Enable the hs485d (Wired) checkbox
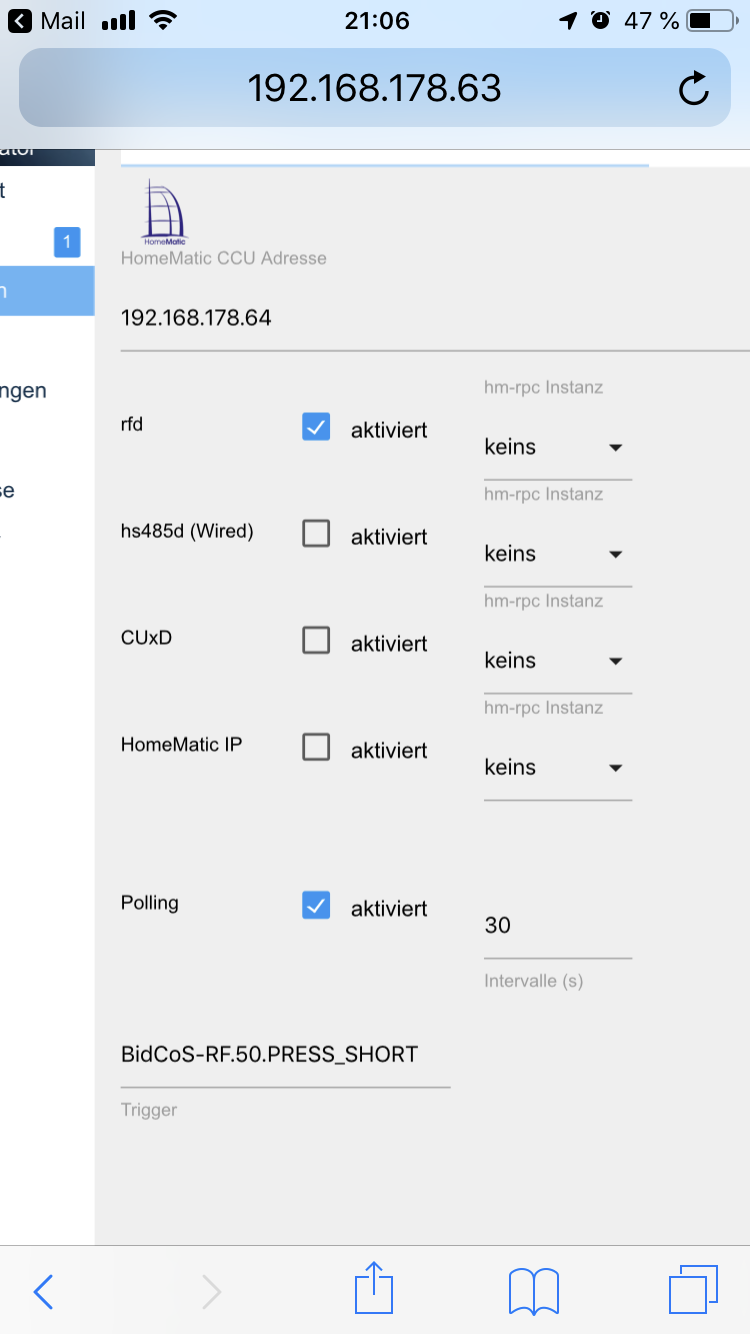The image size is (750, 1334). pyautogui.click(x=316, y=535)
